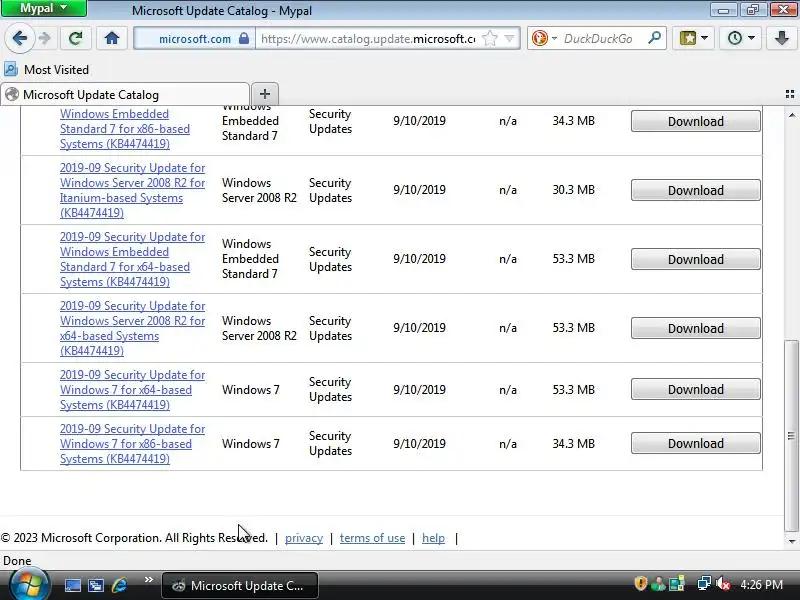The width and height of the screenshot is (800, 600).
Task: Open the help footer link
Action: (433, 538)
